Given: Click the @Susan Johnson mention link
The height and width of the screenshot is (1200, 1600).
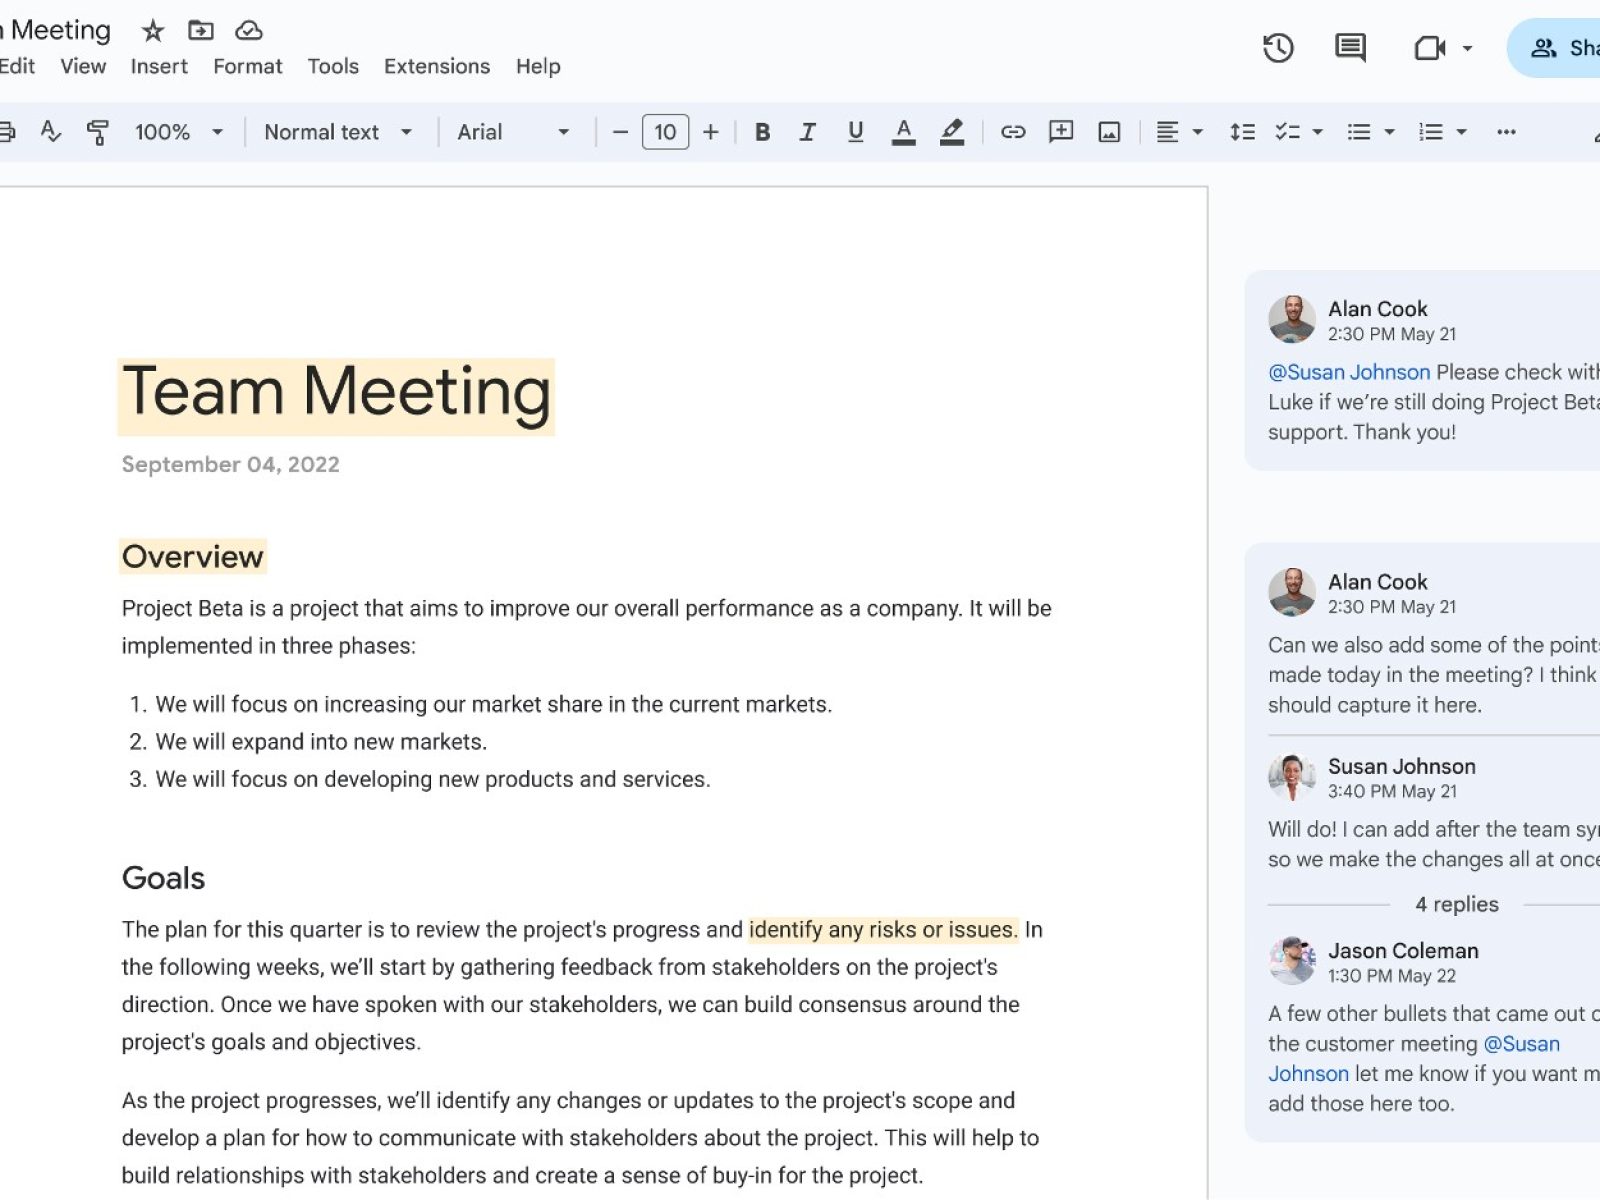Looking at the screenshot, I should tap(1349, 372).
